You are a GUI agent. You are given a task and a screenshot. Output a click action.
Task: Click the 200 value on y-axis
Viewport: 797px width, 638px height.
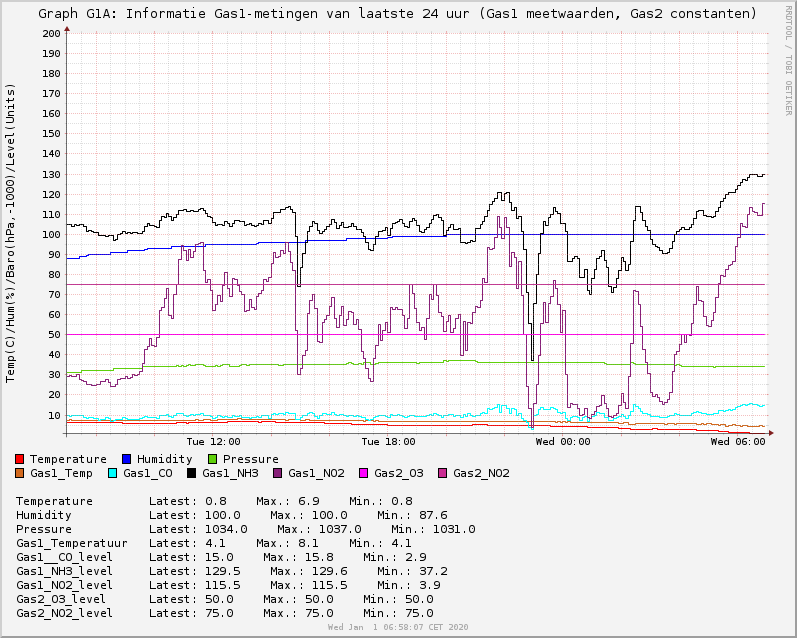coord(51,34)
